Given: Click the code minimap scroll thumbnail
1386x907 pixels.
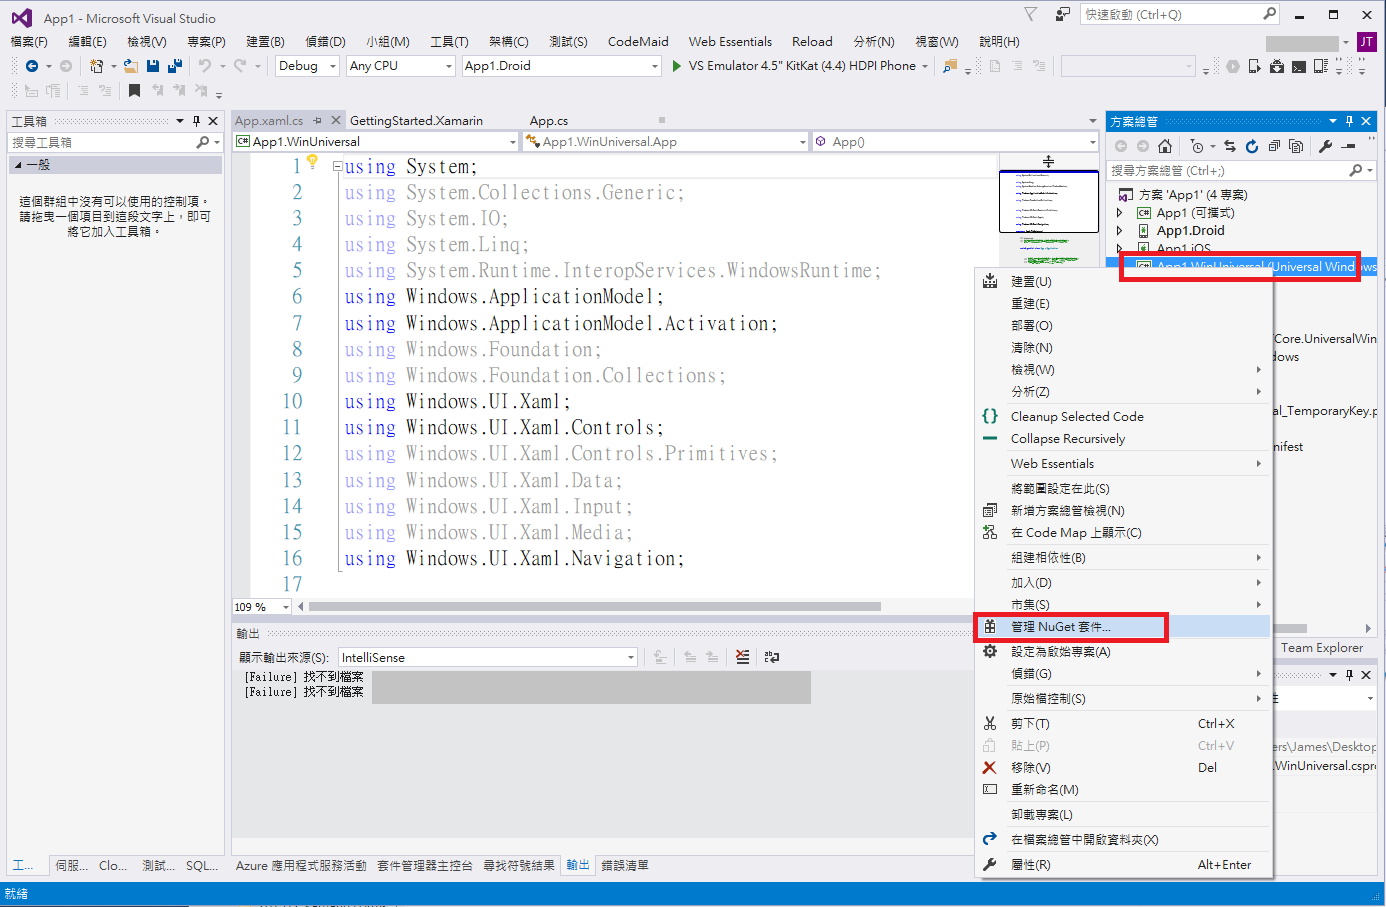Looking at the screenshot, I should (1048, 200).
